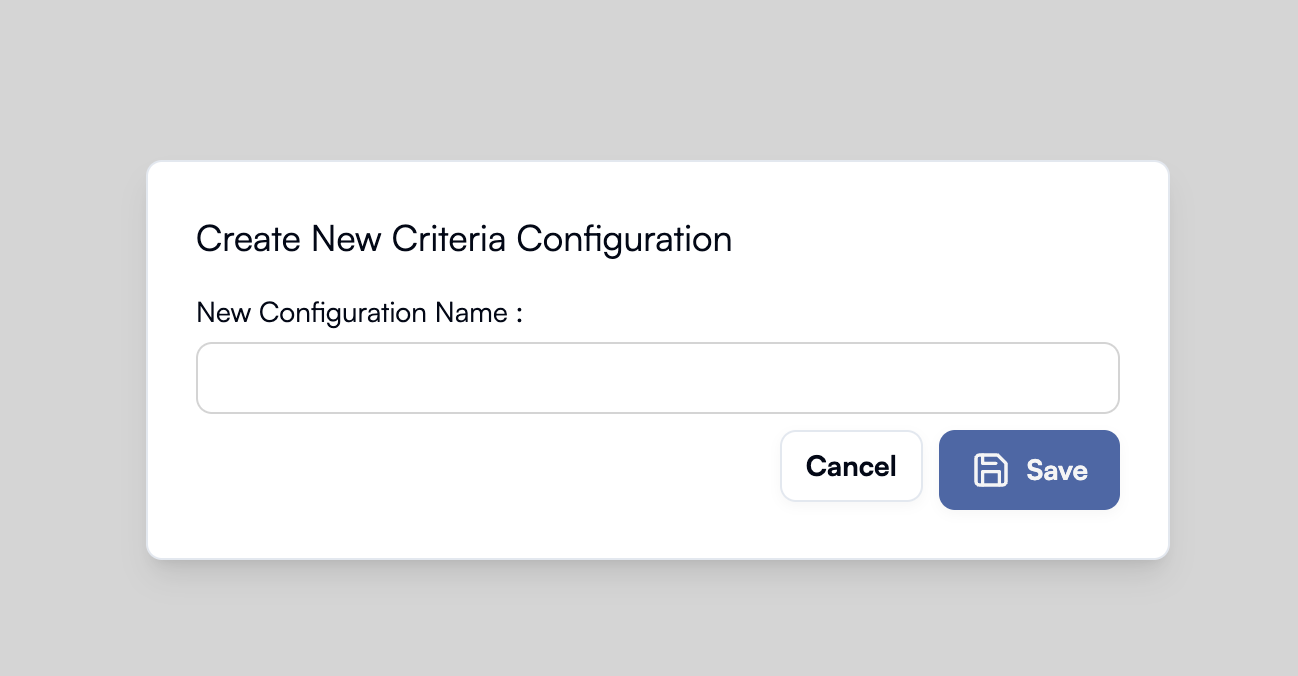The image size is (1298, 676).
Task: Click the 'New Configuration Name :' label
Action: pyautogui.click(x=360, y=313)
